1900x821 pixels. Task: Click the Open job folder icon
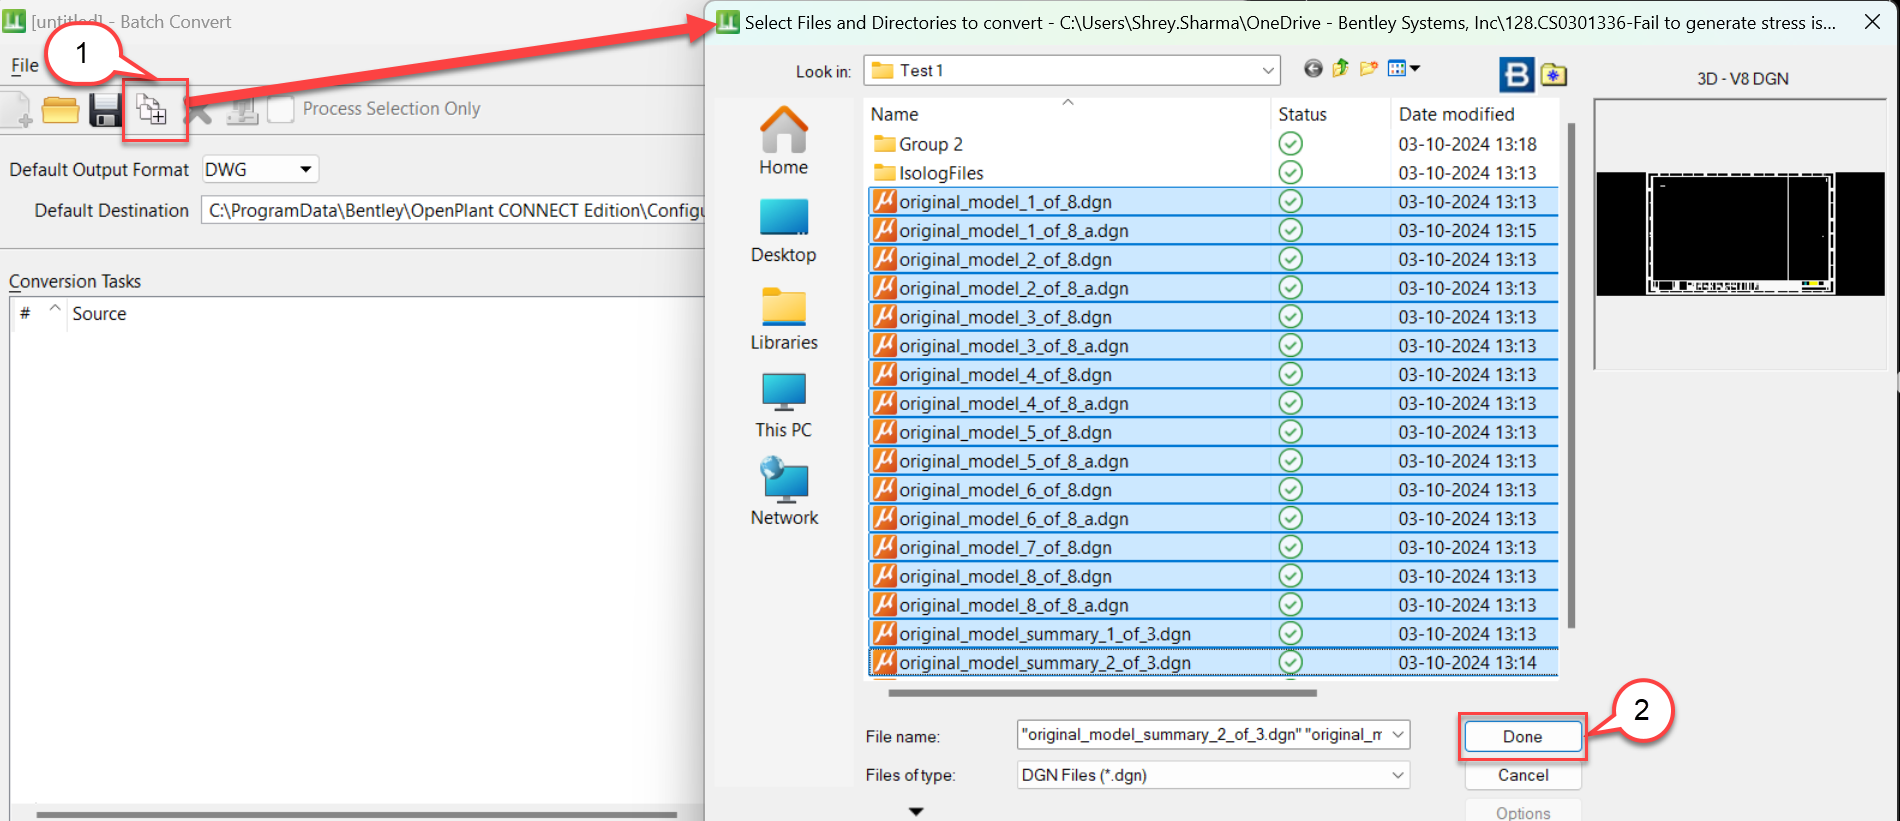coord(61,110)
